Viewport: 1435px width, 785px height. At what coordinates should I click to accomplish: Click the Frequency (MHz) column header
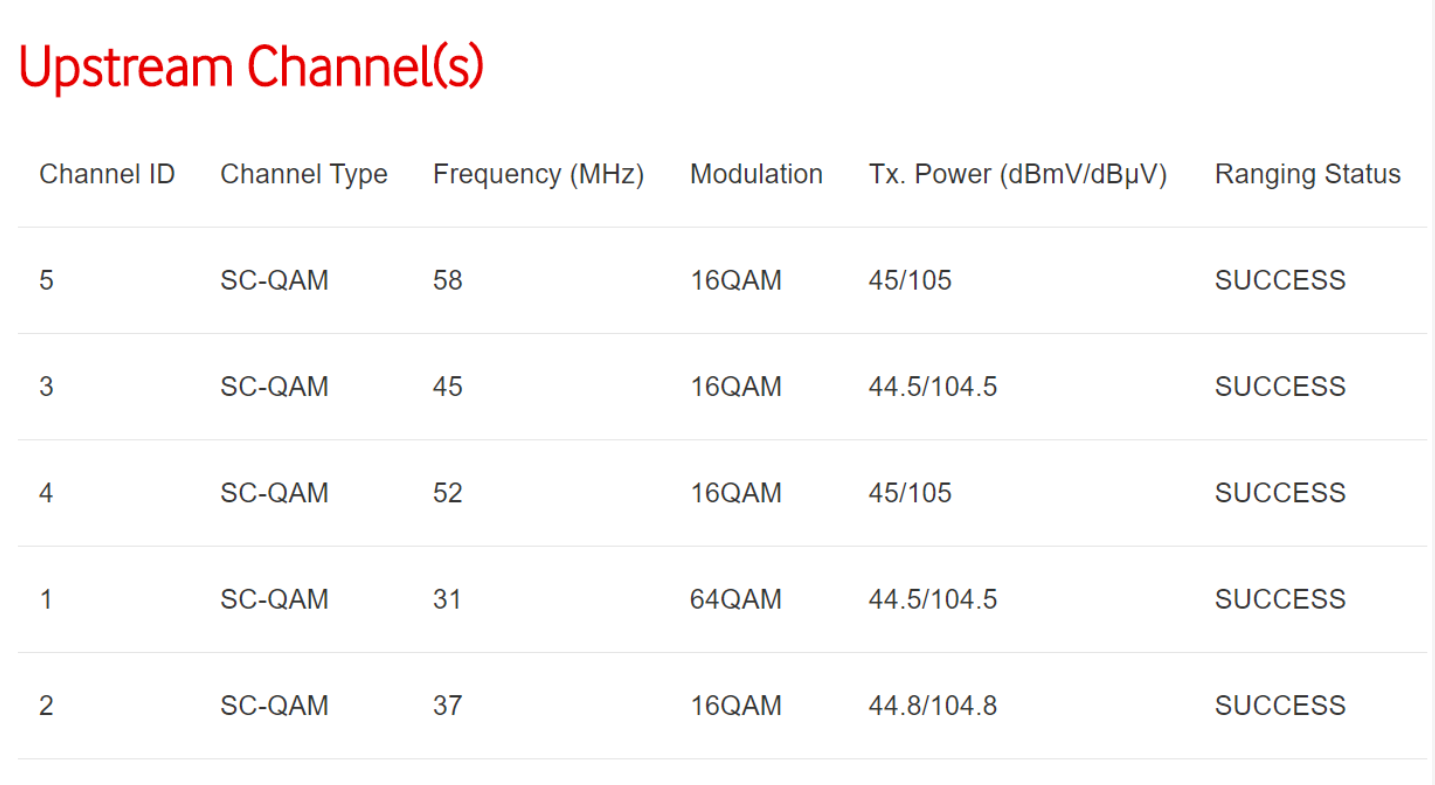point(538,174)
